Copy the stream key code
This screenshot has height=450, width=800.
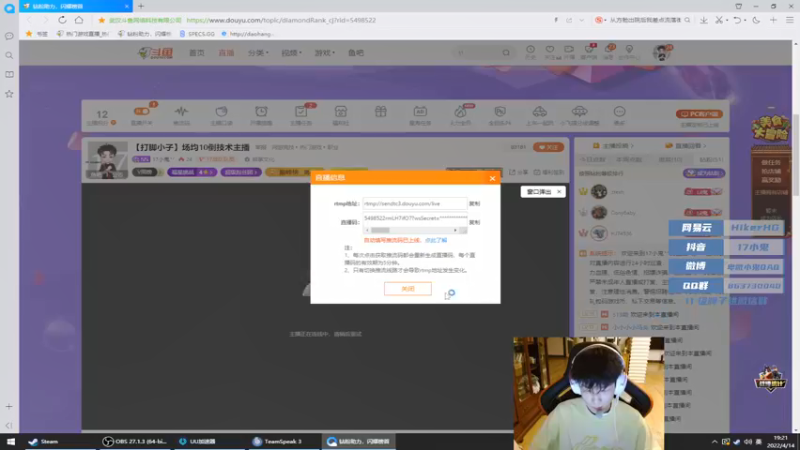474,222
